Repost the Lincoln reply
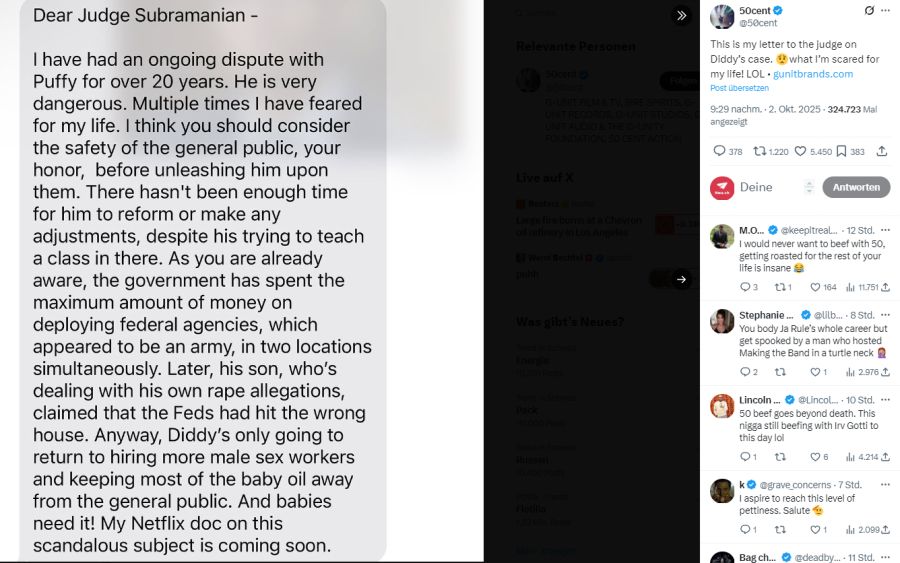900x563 pixels. [x=780, y=457]
